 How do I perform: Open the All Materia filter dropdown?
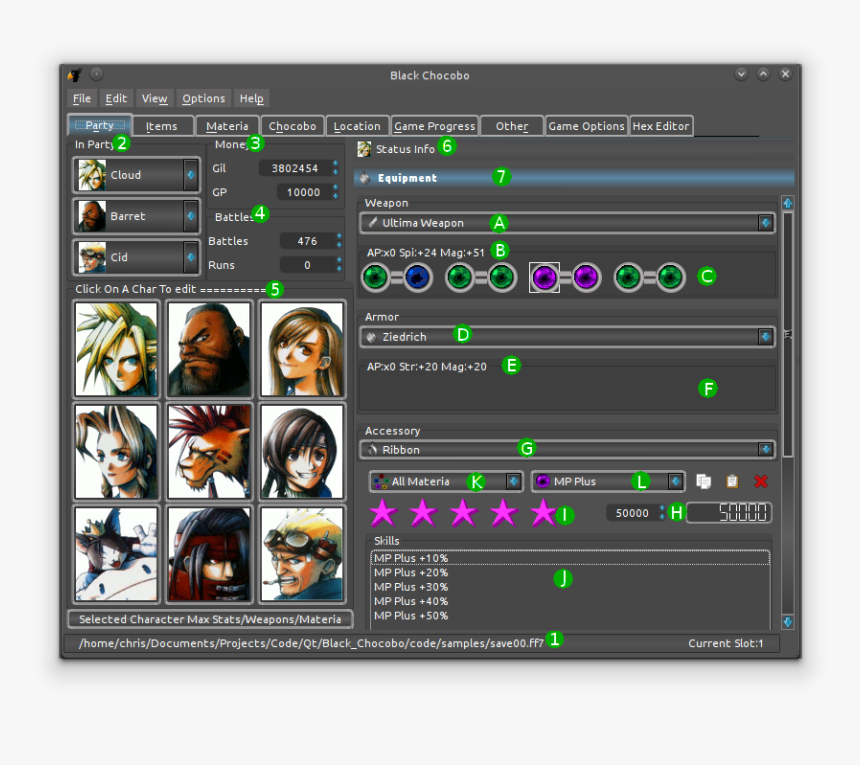[446, 481]
